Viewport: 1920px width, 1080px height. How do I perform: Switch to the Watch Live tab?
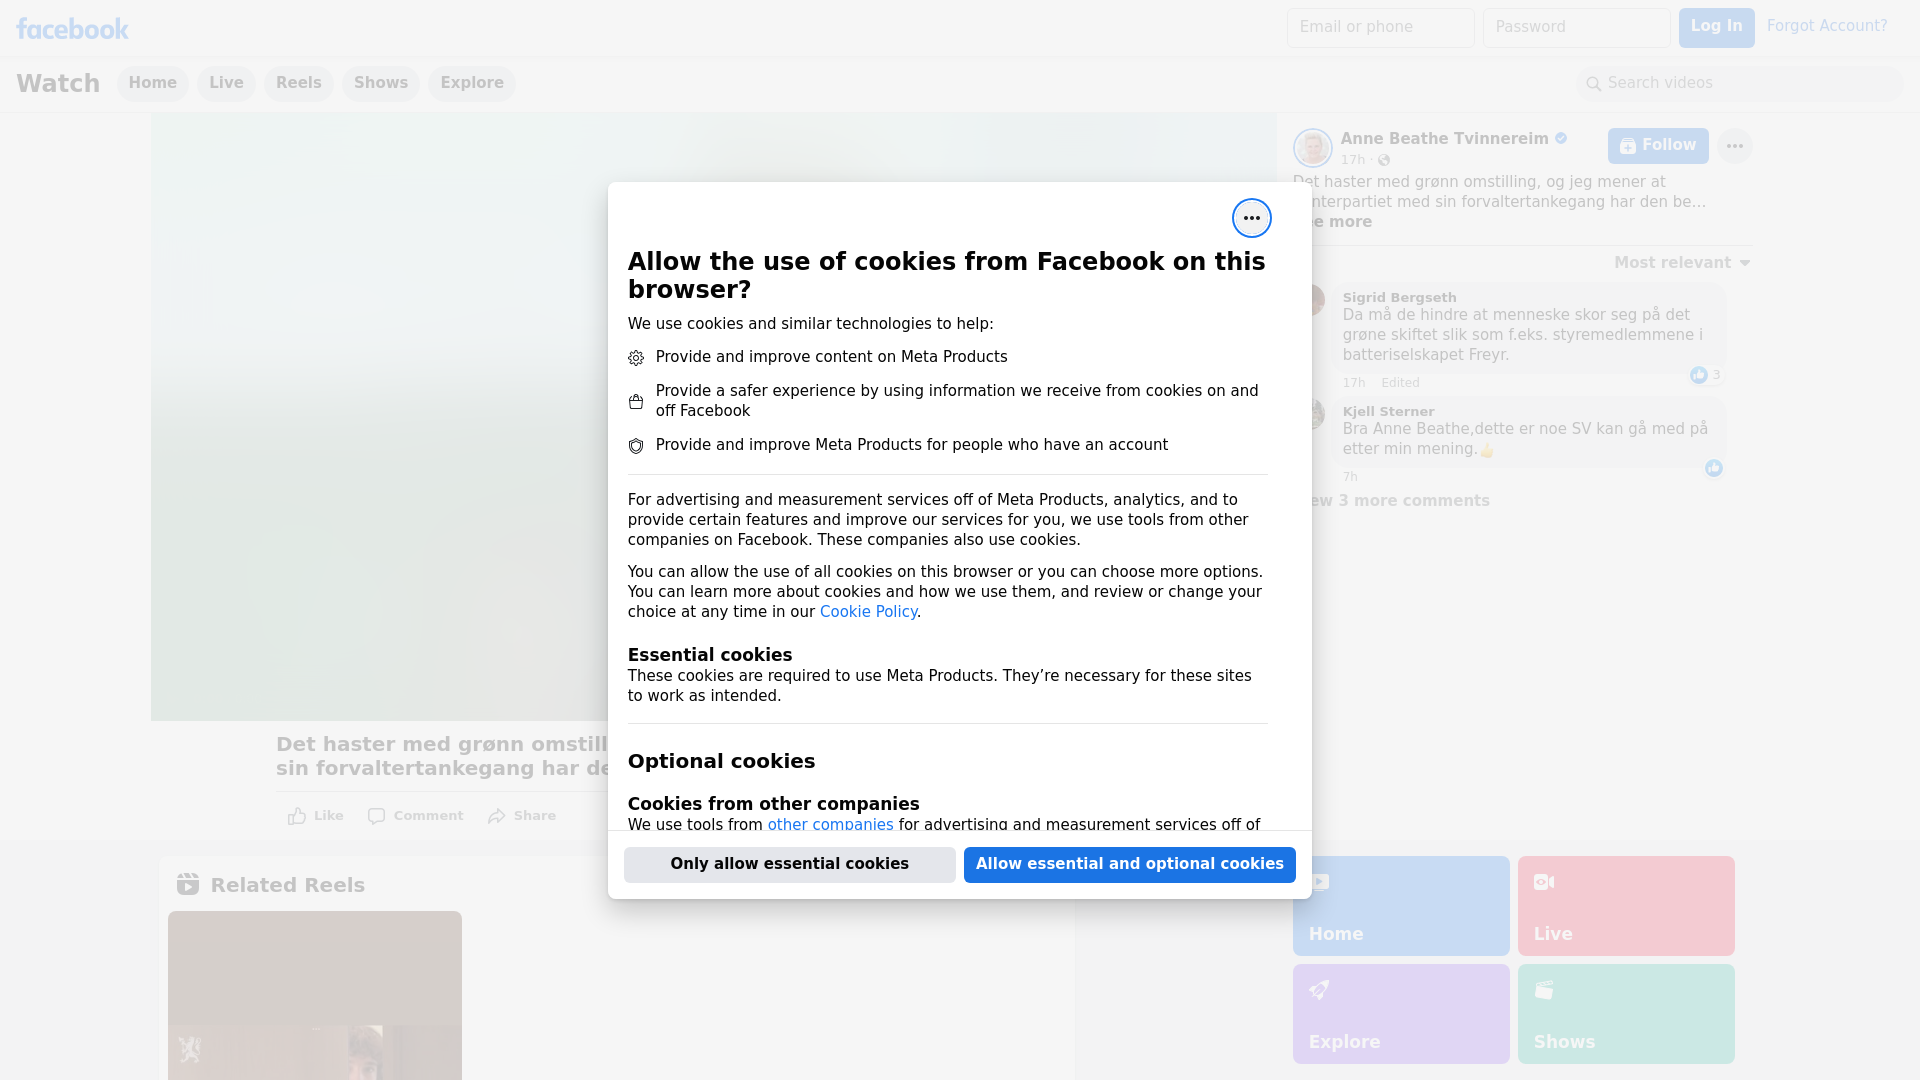click(226, 83)
